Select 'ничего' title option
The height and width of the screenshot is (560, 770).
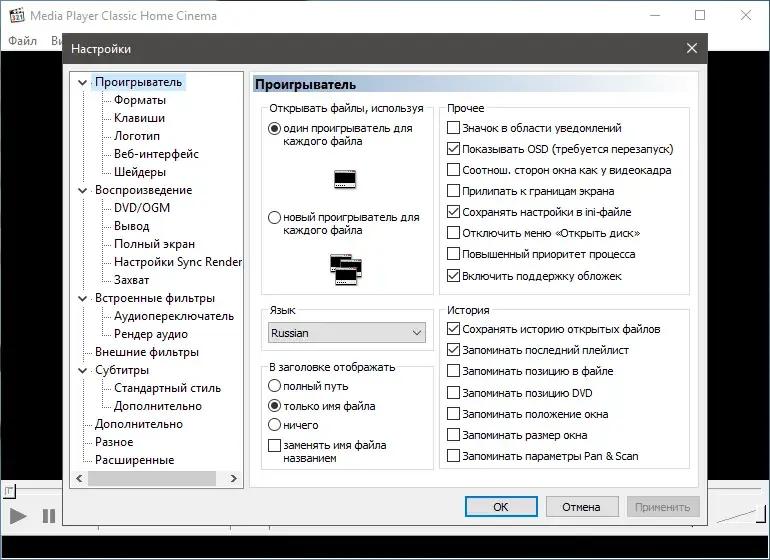(x=275, y=424)
